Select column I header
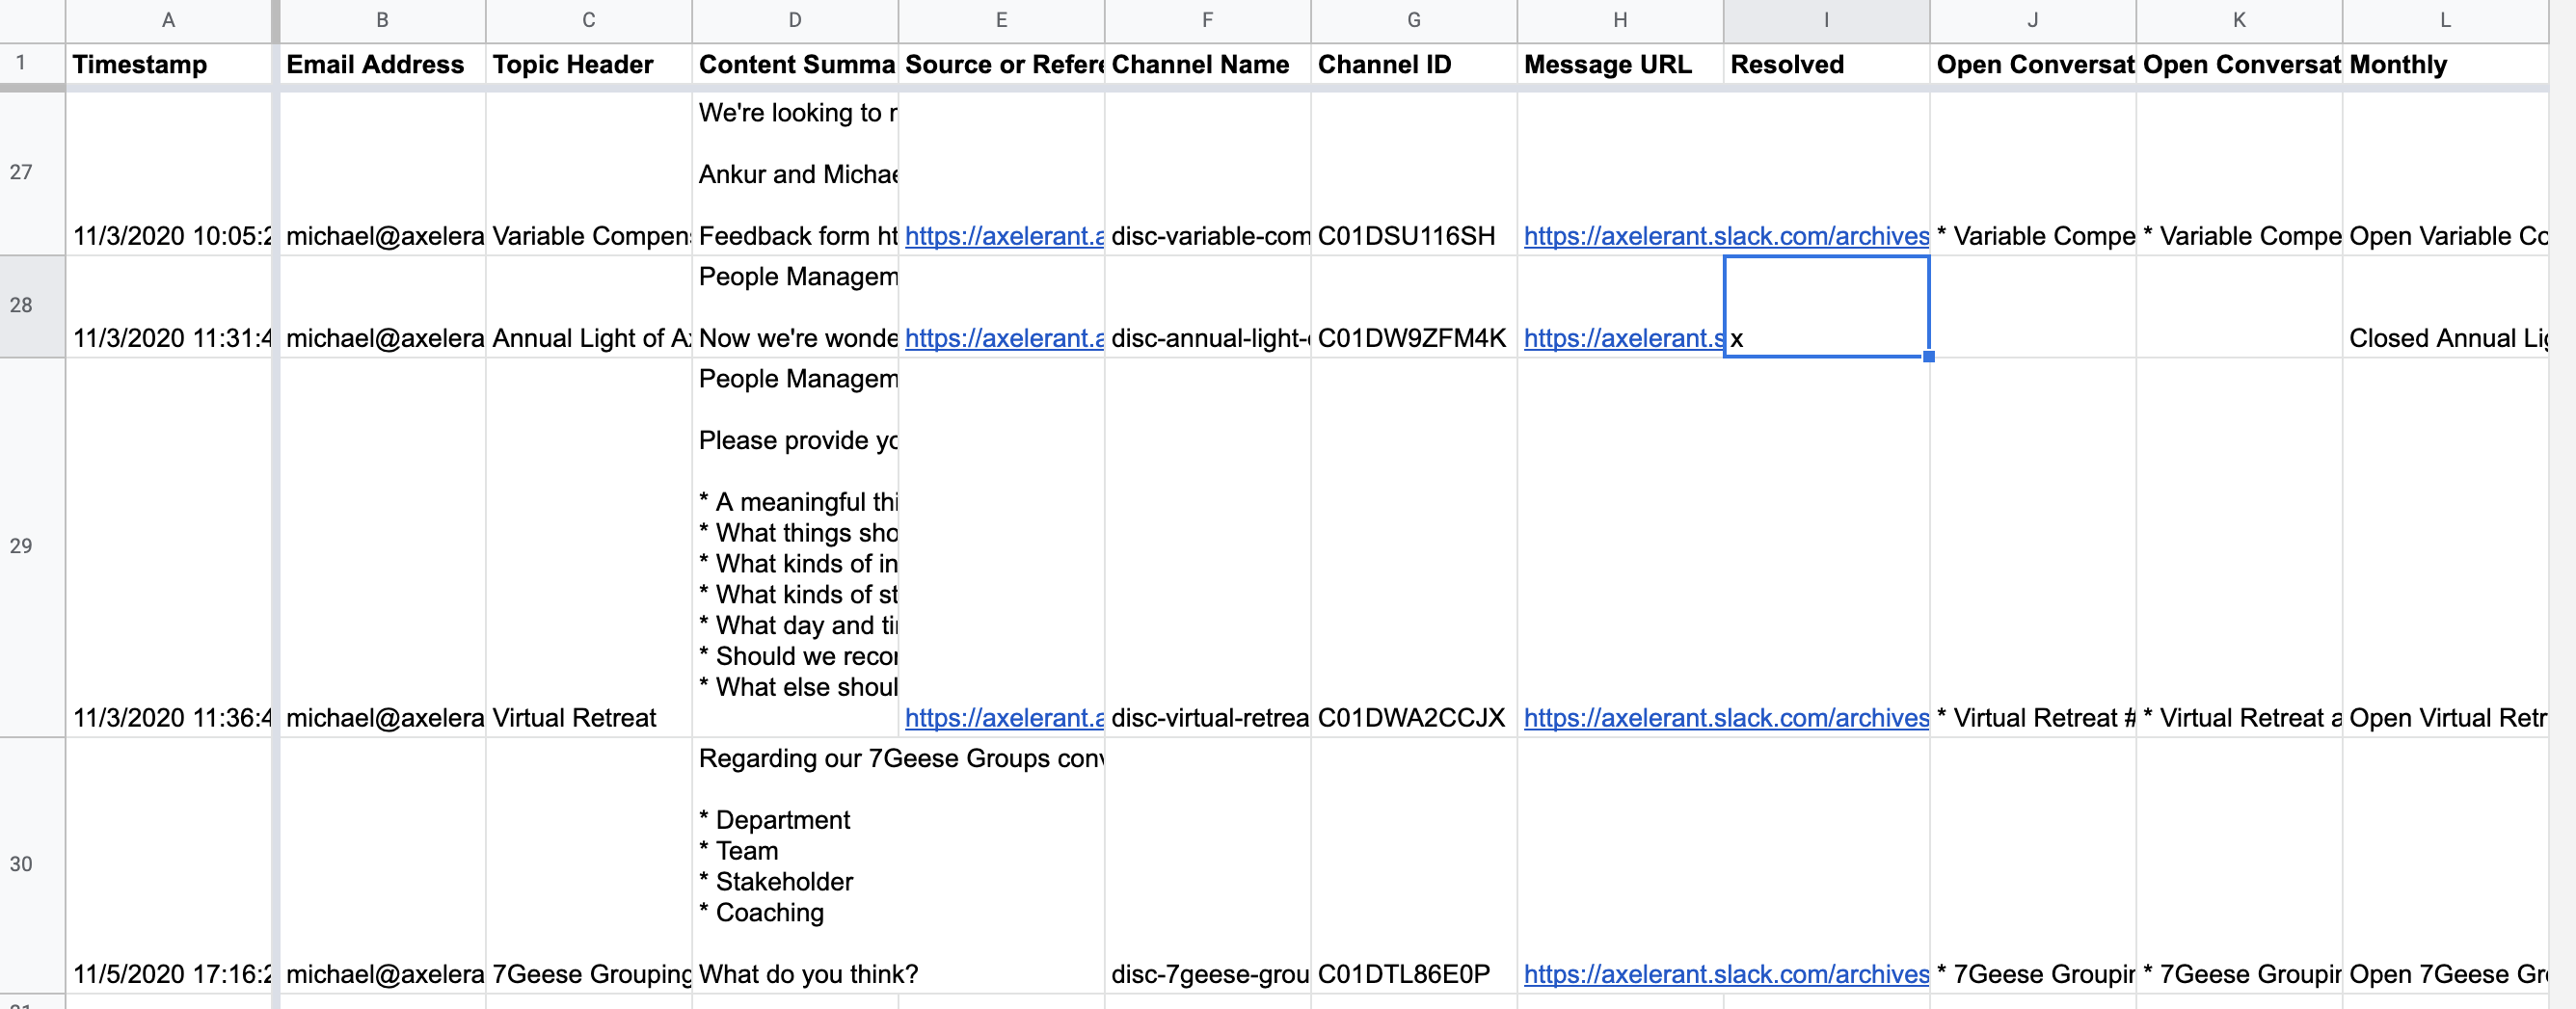 coord(1826,20)
